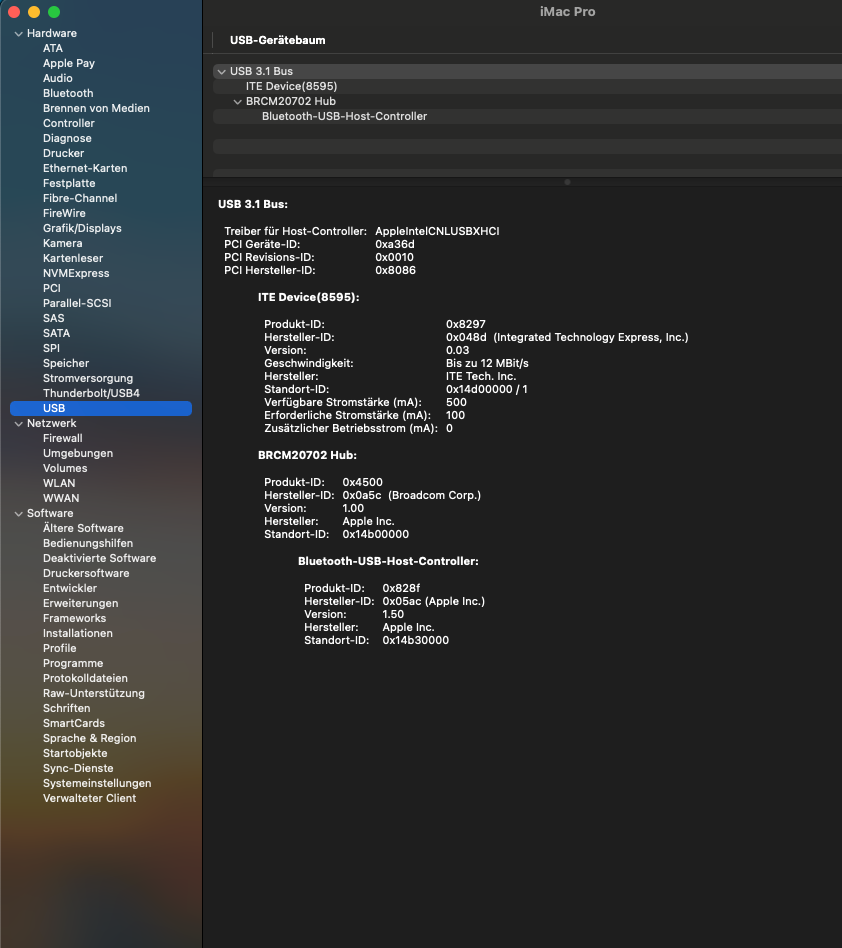Select Diagnose in sidebar
Viewport: 842px width, 948px height.
tap(67, 138)
